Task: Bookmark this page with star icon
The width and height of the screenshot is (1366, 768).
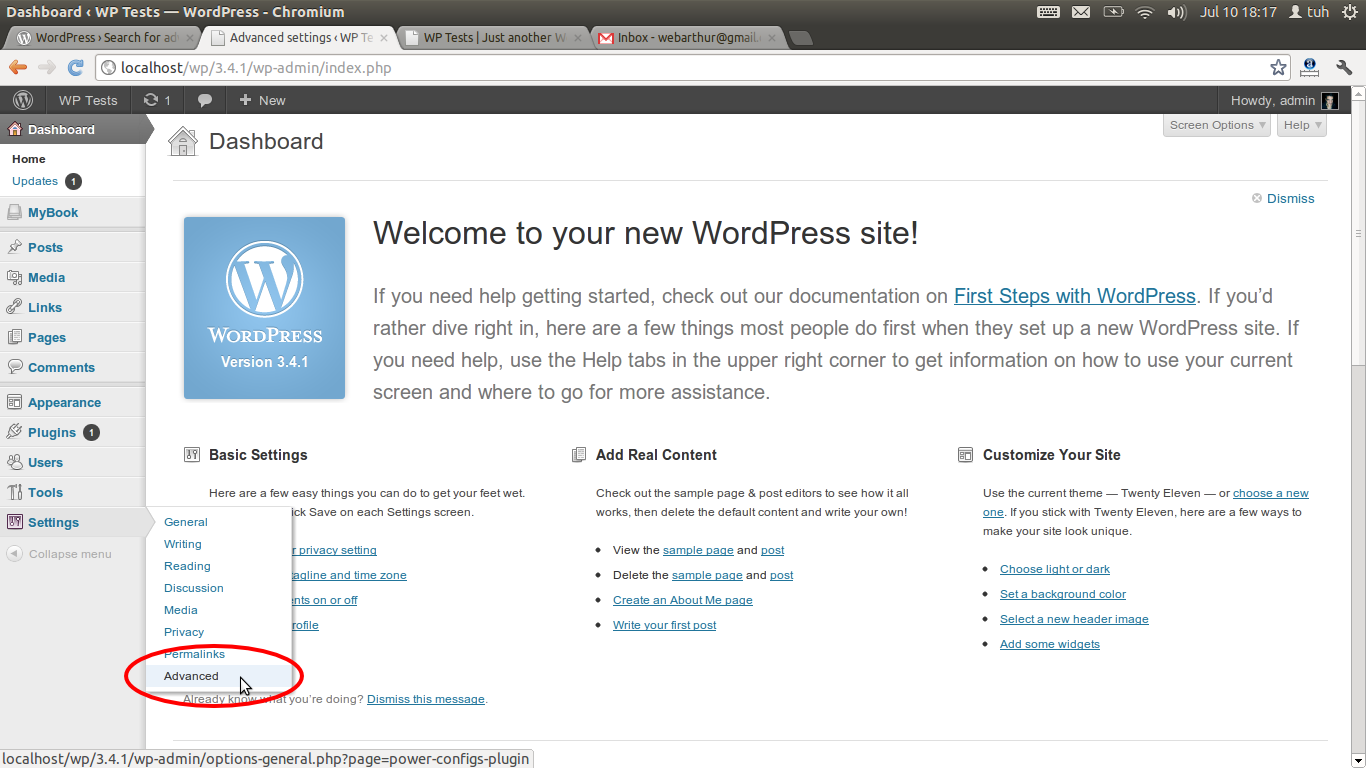Action: click(x=1278, y=68)
